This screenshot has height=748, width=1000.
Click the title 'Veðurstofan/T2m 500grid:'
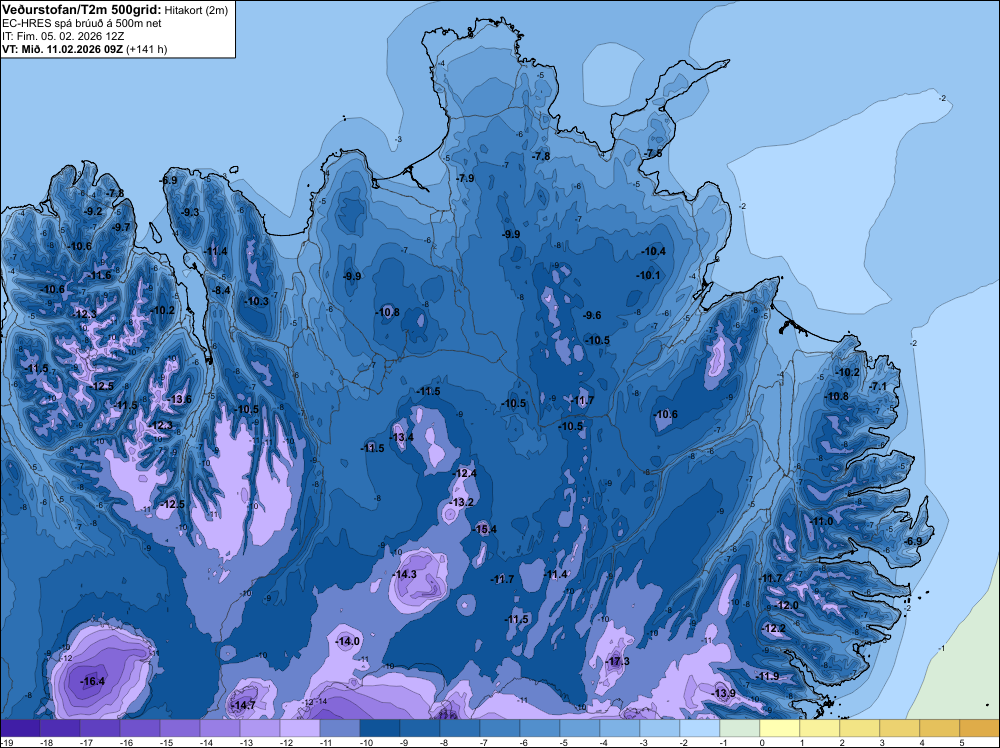[82, 10]
